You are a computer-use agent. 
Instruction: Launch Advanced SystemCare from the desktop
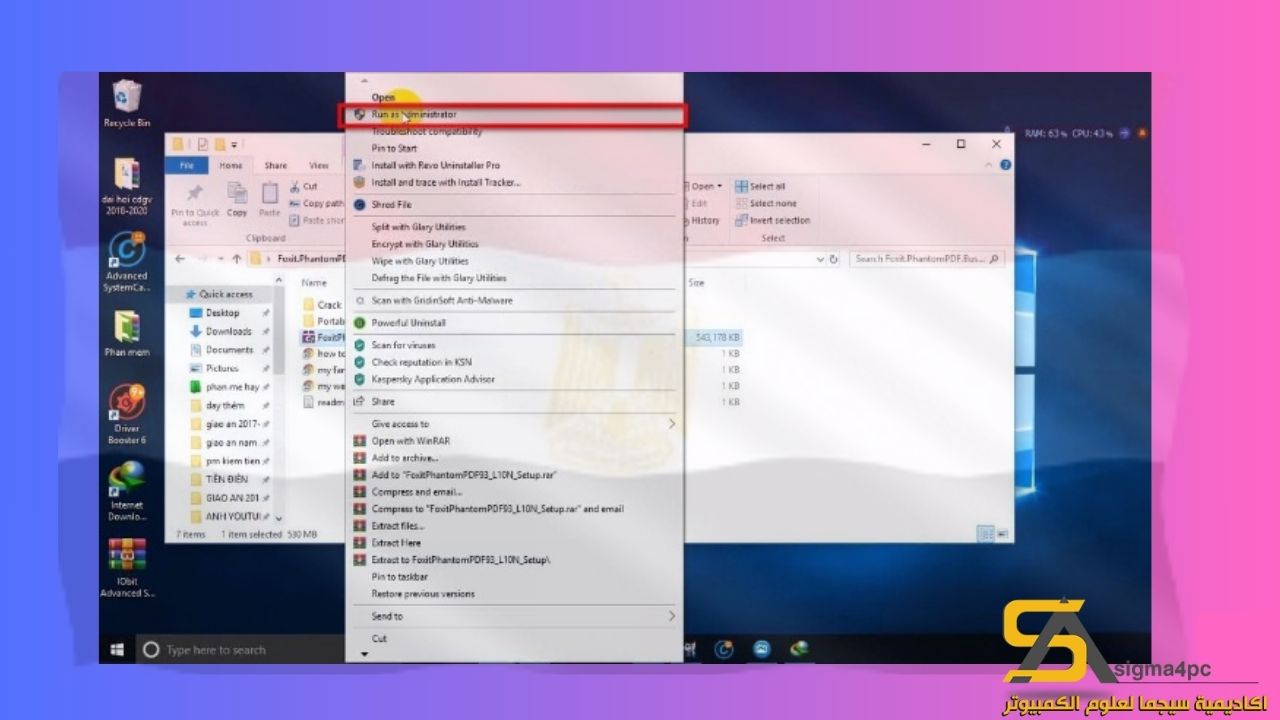(127, 262)
